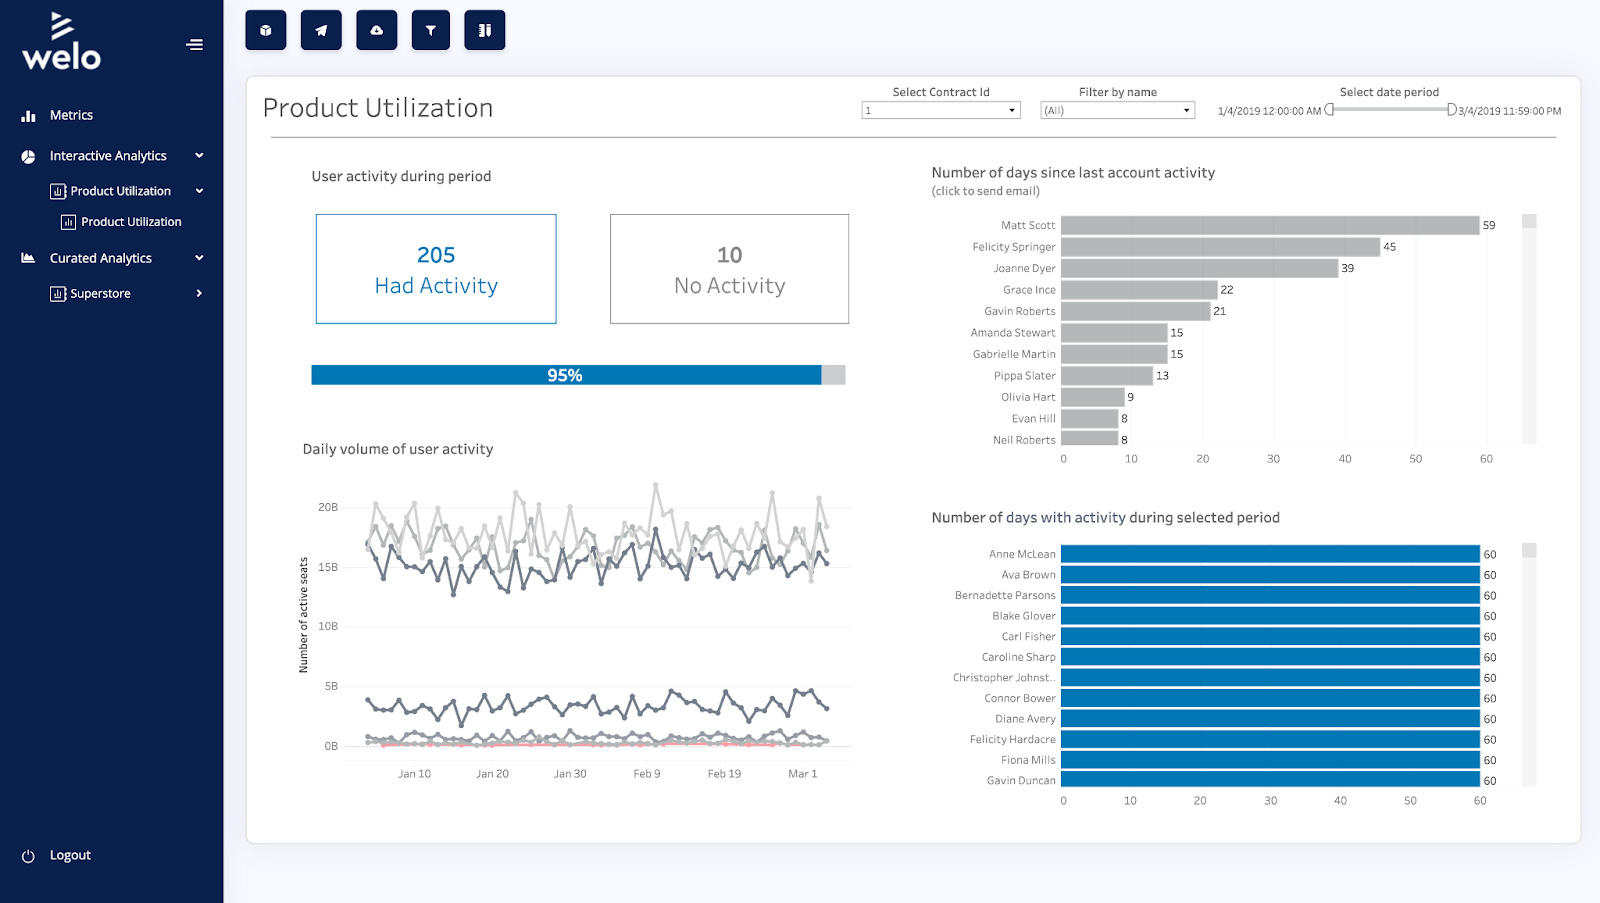Collapse the sidebar using the hamburger icon

click(x=194, y=44)
